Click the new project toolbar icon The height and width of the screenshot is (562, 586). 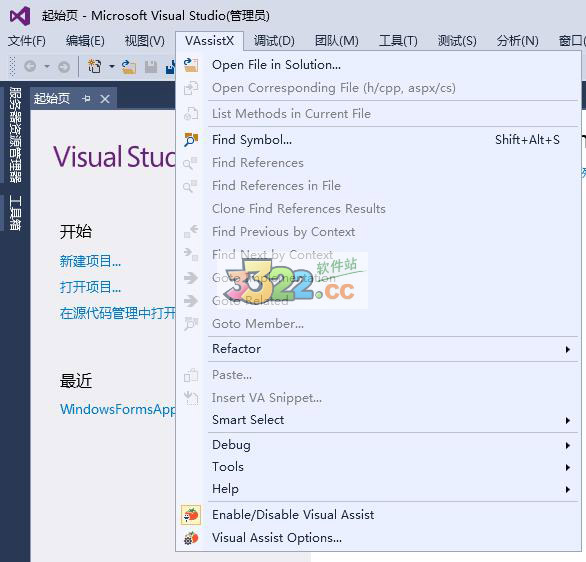(x=95, y=67)
